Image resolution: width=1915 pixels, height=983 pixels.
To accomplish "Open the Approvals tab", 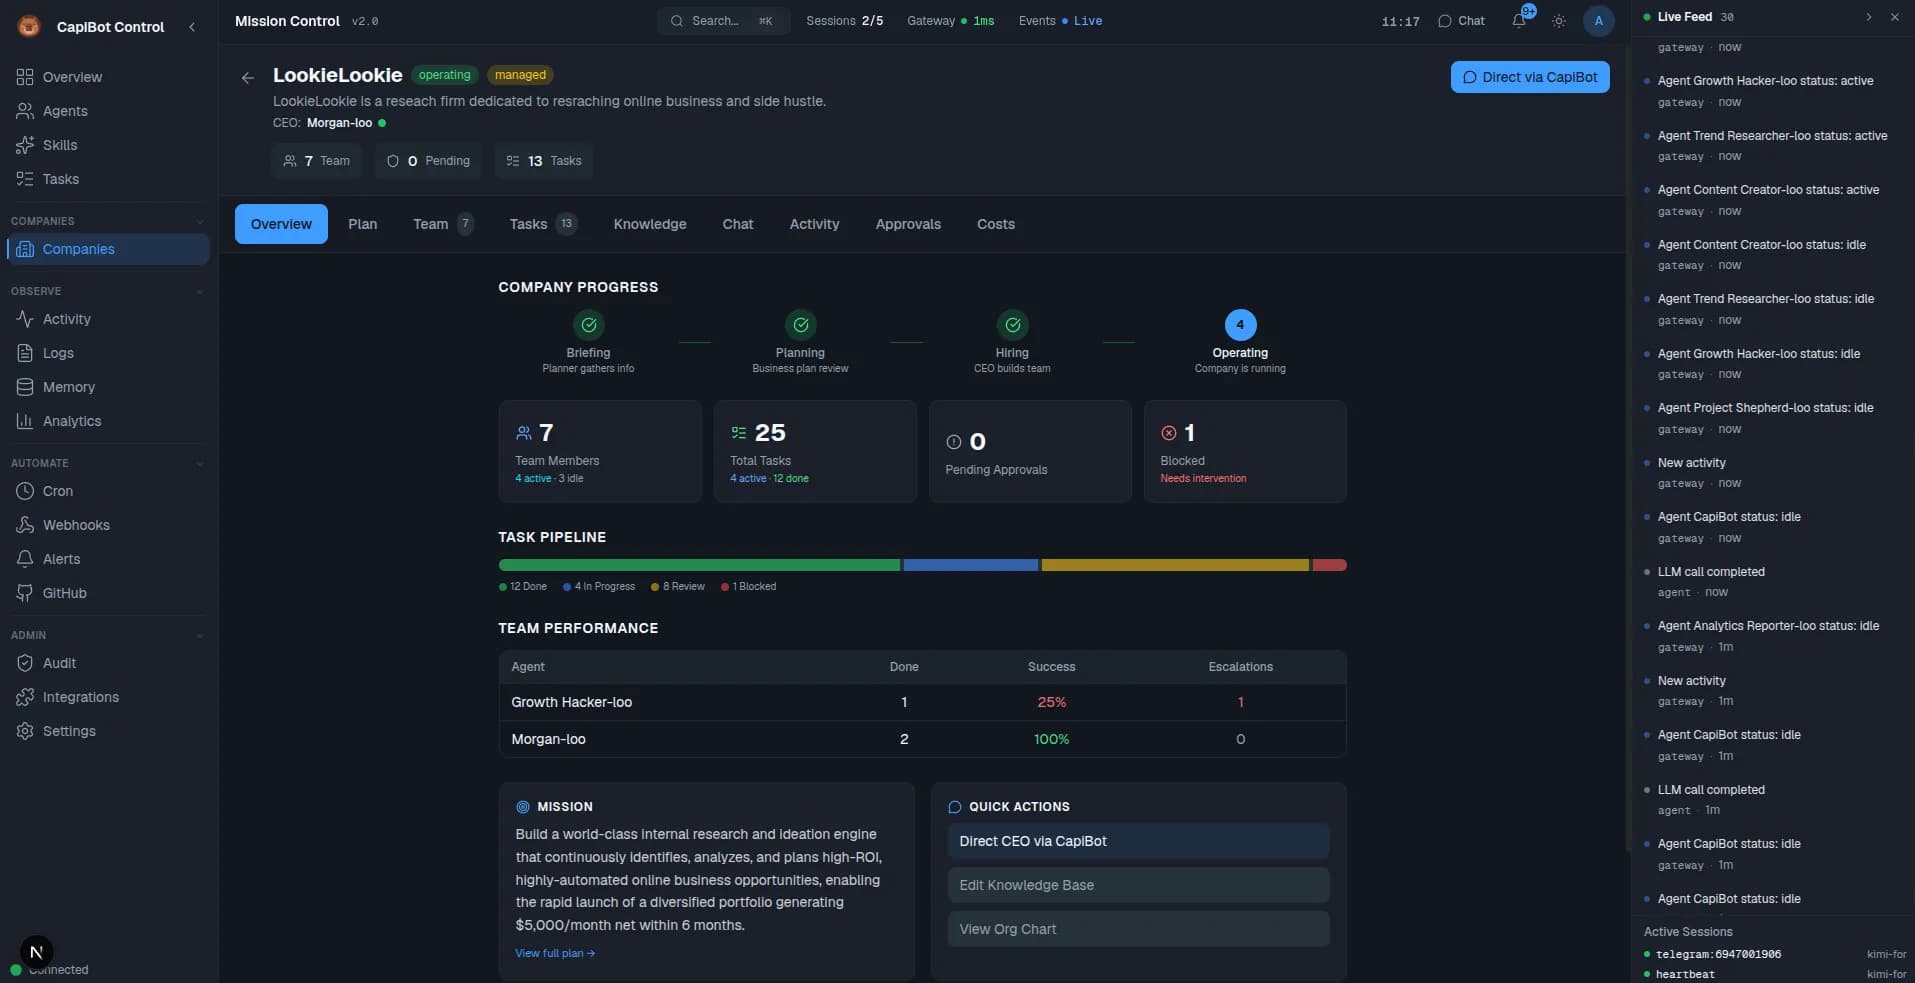I will point(908,224).
